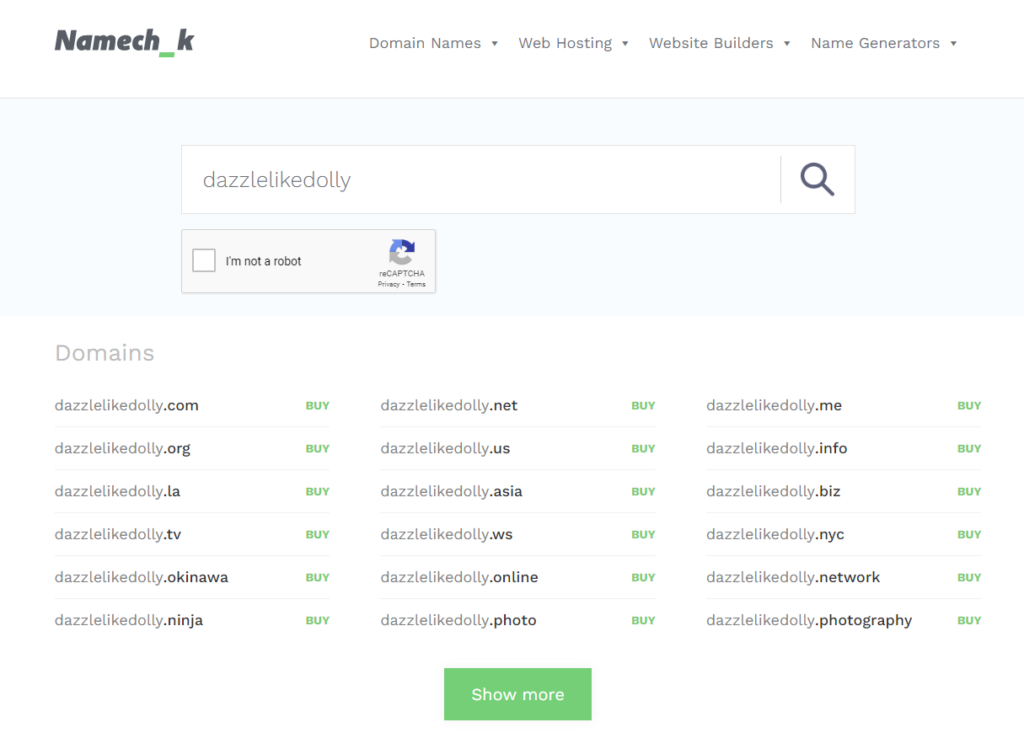
Task: Select the dazzlelikedolly.info domain name
Action: coord(776,449)
